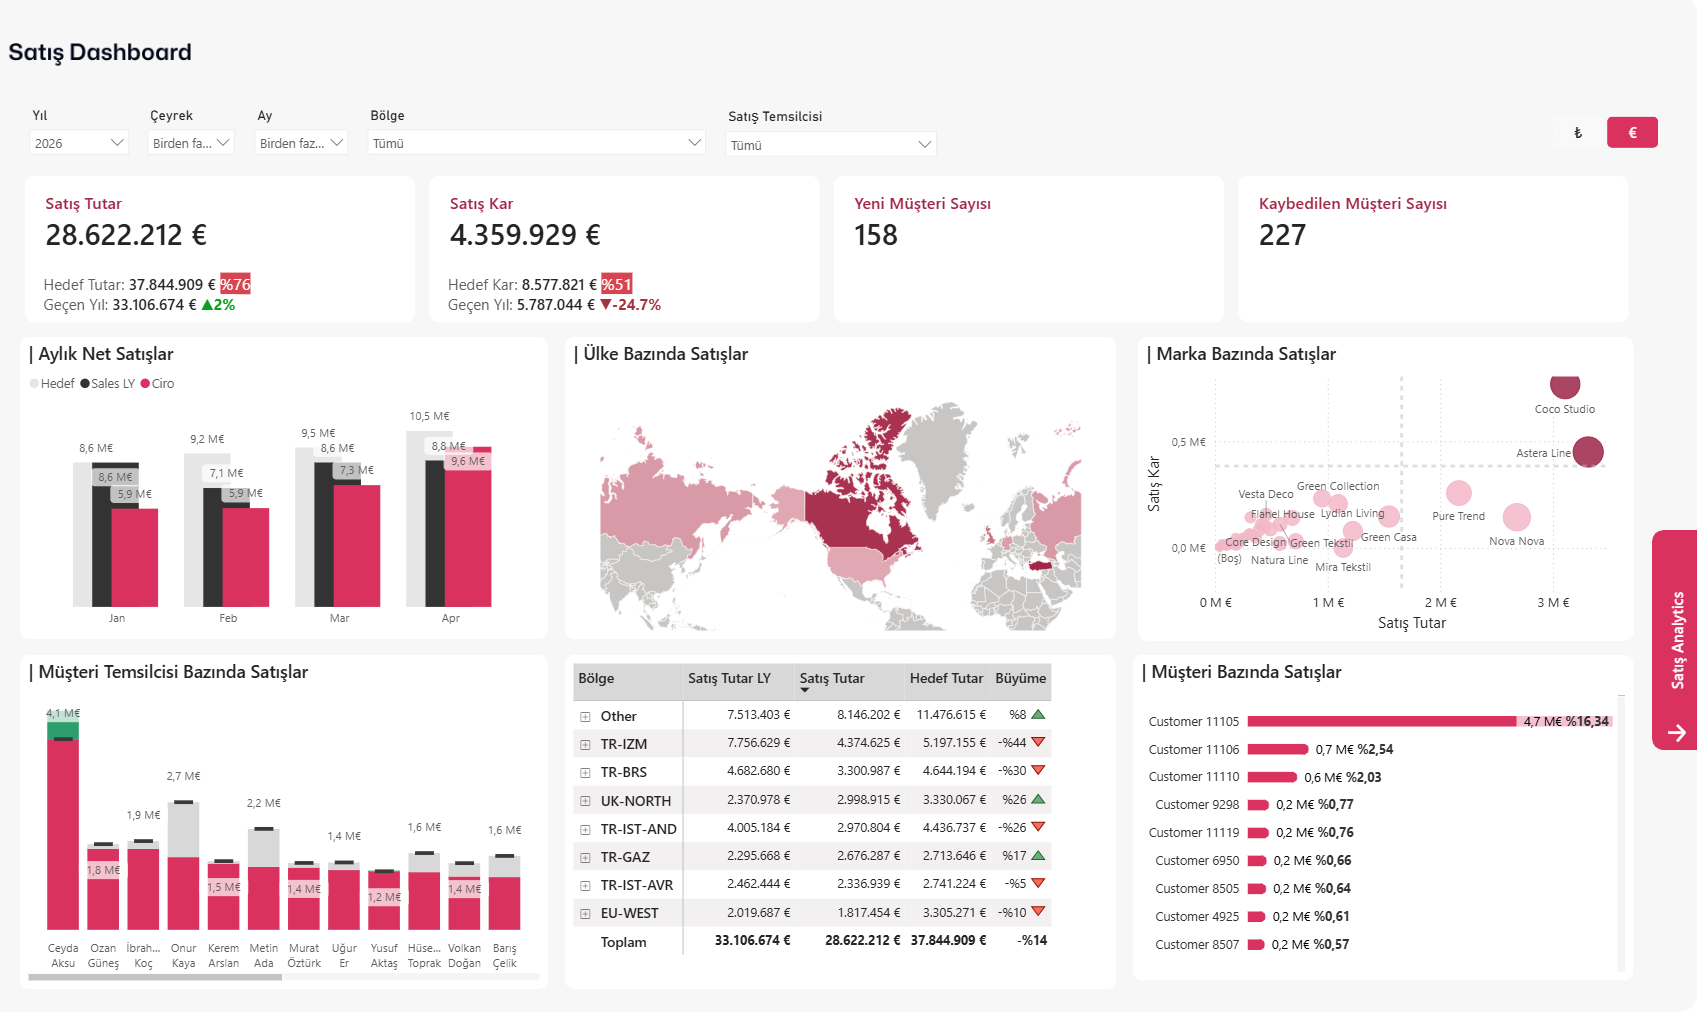This screenshot has height=1012, width=1697.
Task: Sort table by Hedef Tutar header
Action: pos(946,678)
